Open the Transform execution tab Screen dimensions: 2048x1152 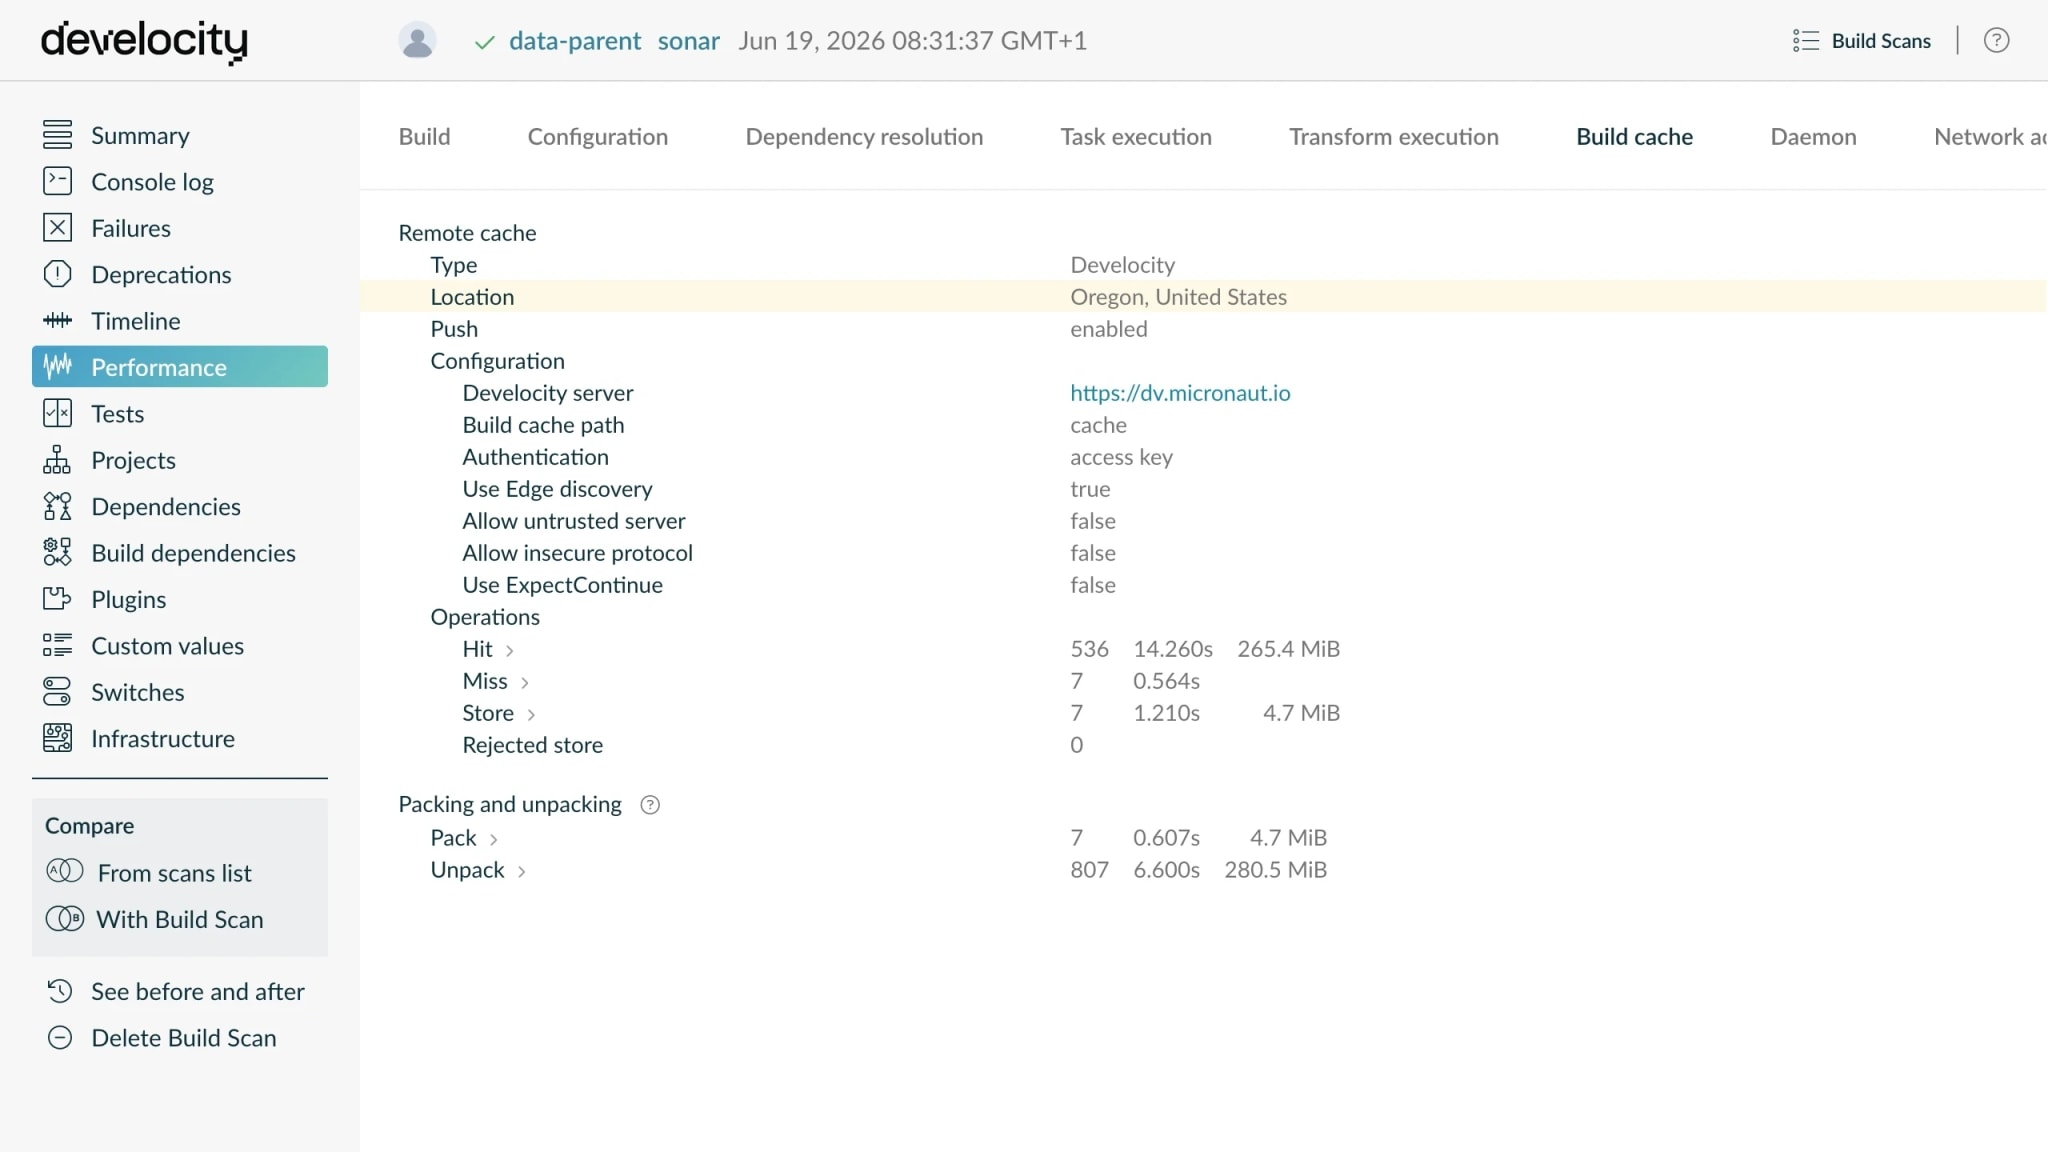click(x=1393, y=136)
